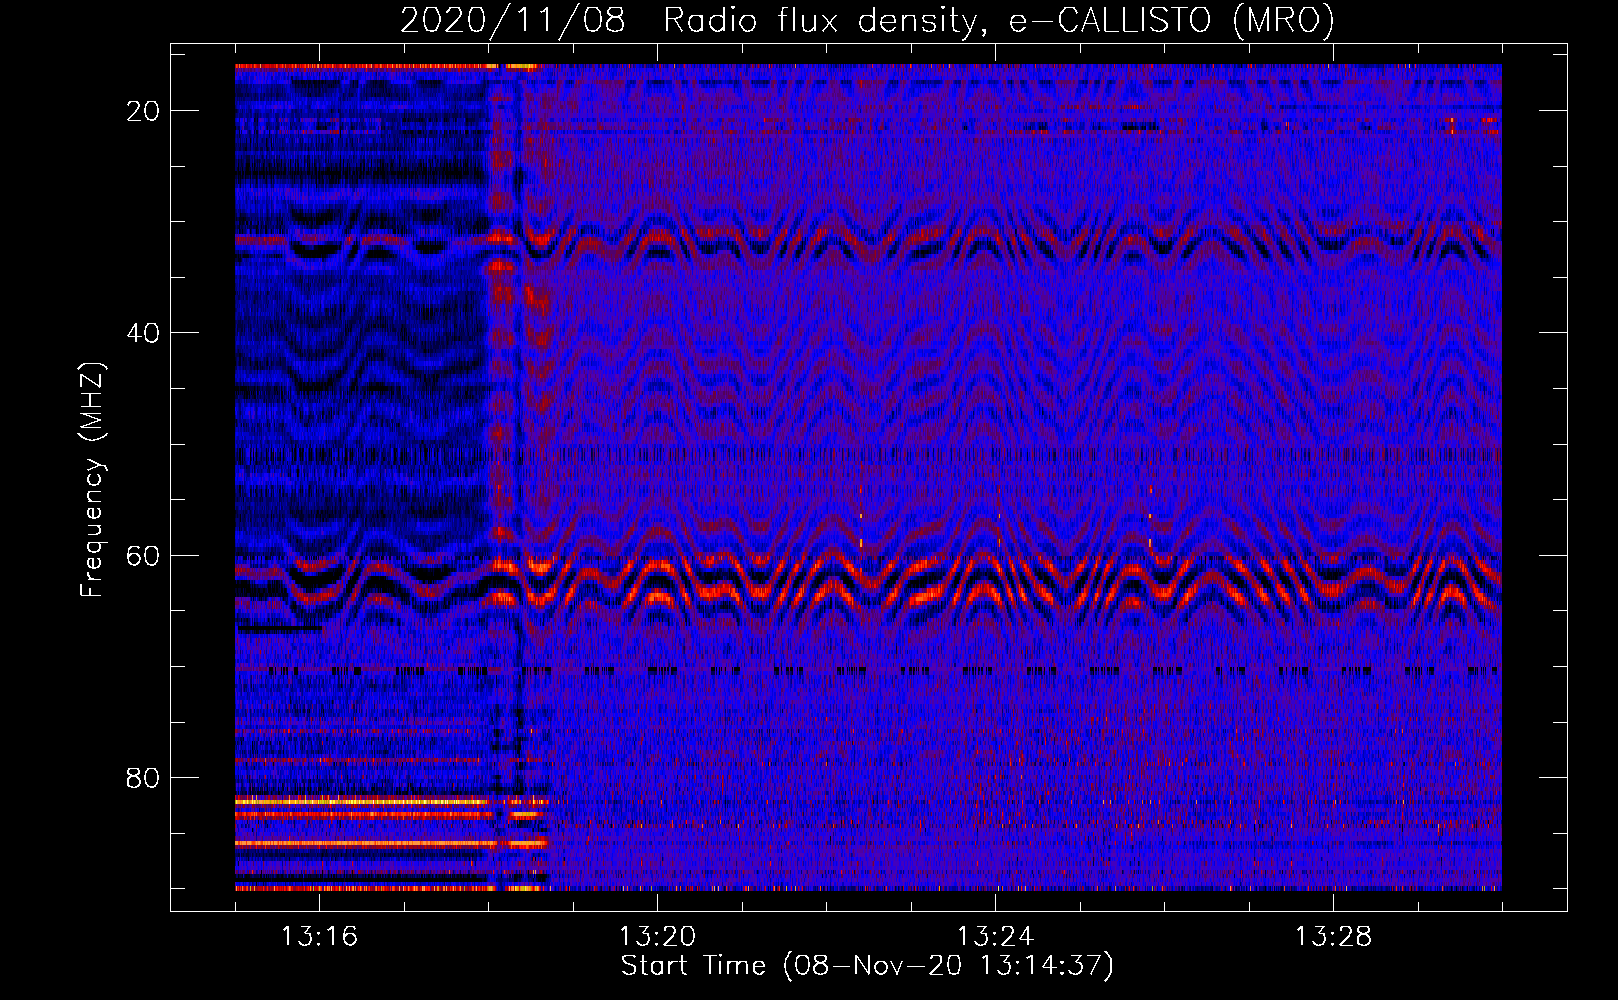Select the 80 MHz tick label
The width and height of the screenshot is (1618, 1000).
[x=143, y=777]
